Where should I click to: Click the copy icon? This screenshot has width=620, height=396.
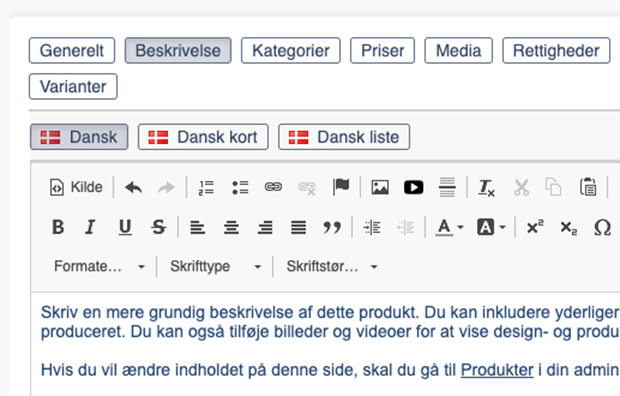pos(554,187)
